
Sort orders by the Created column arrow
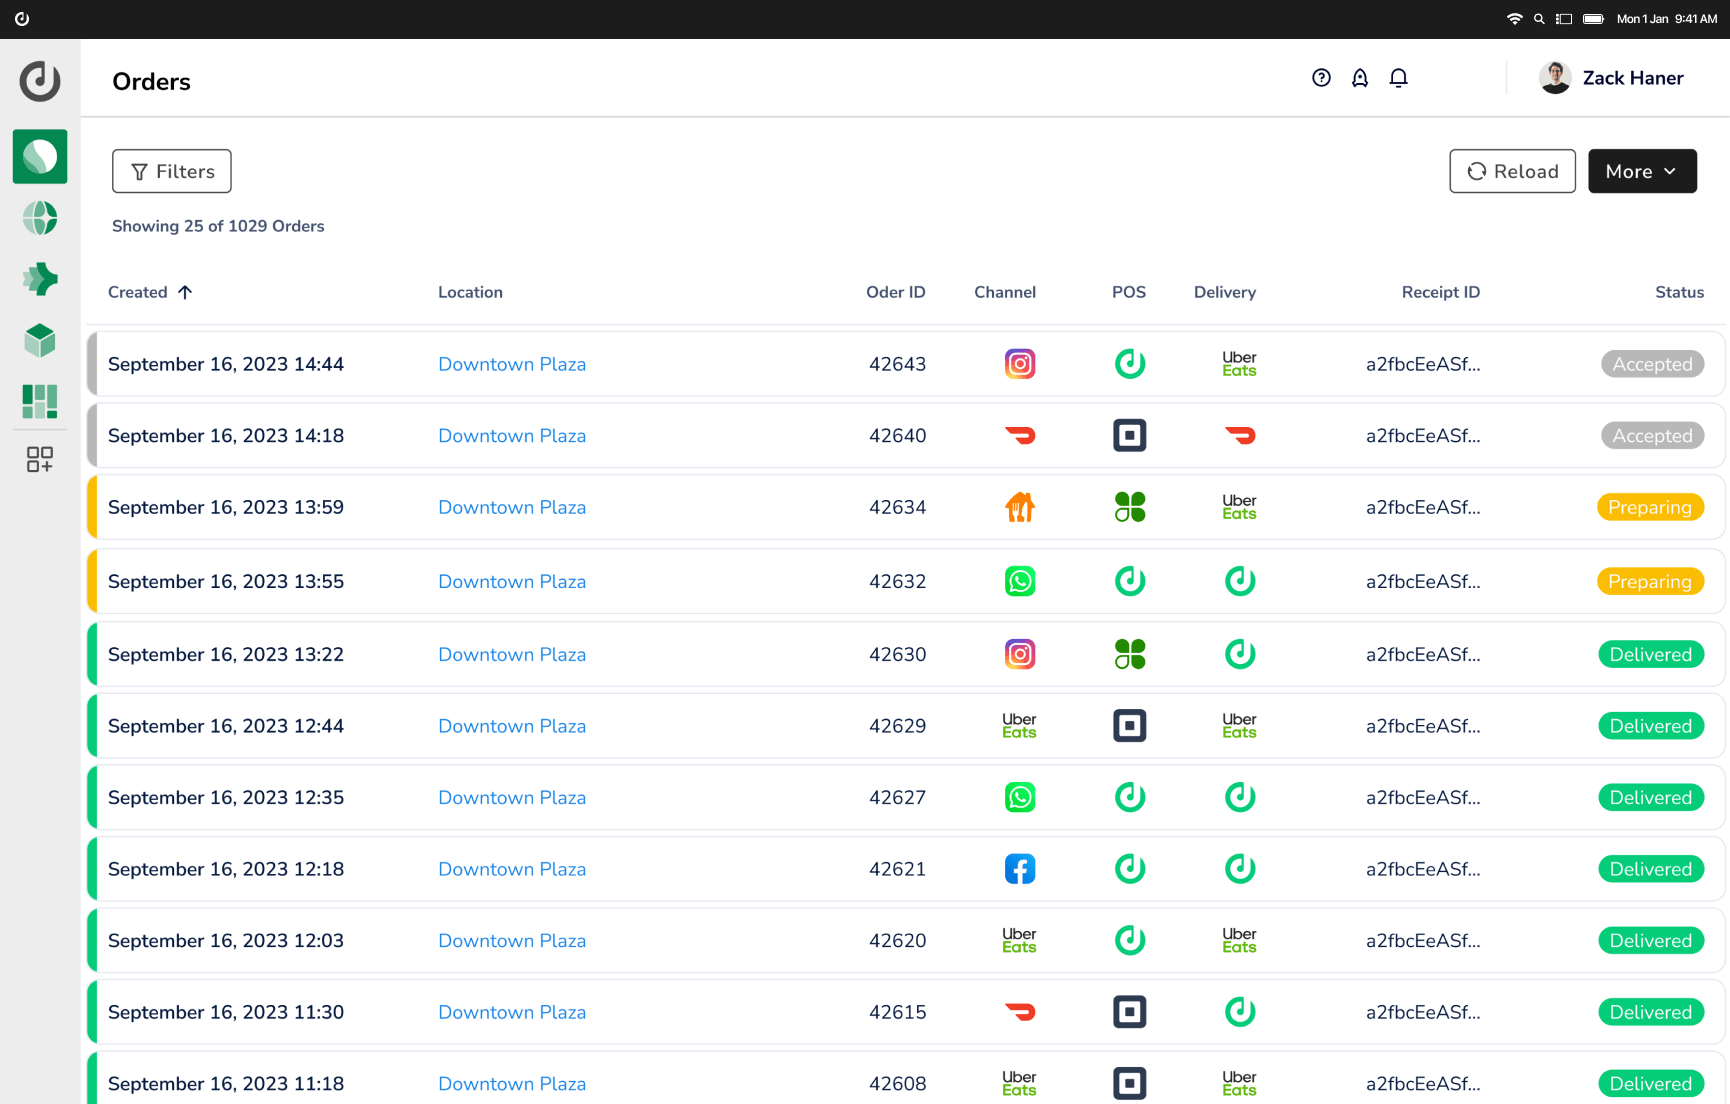(x=185, y=292)
